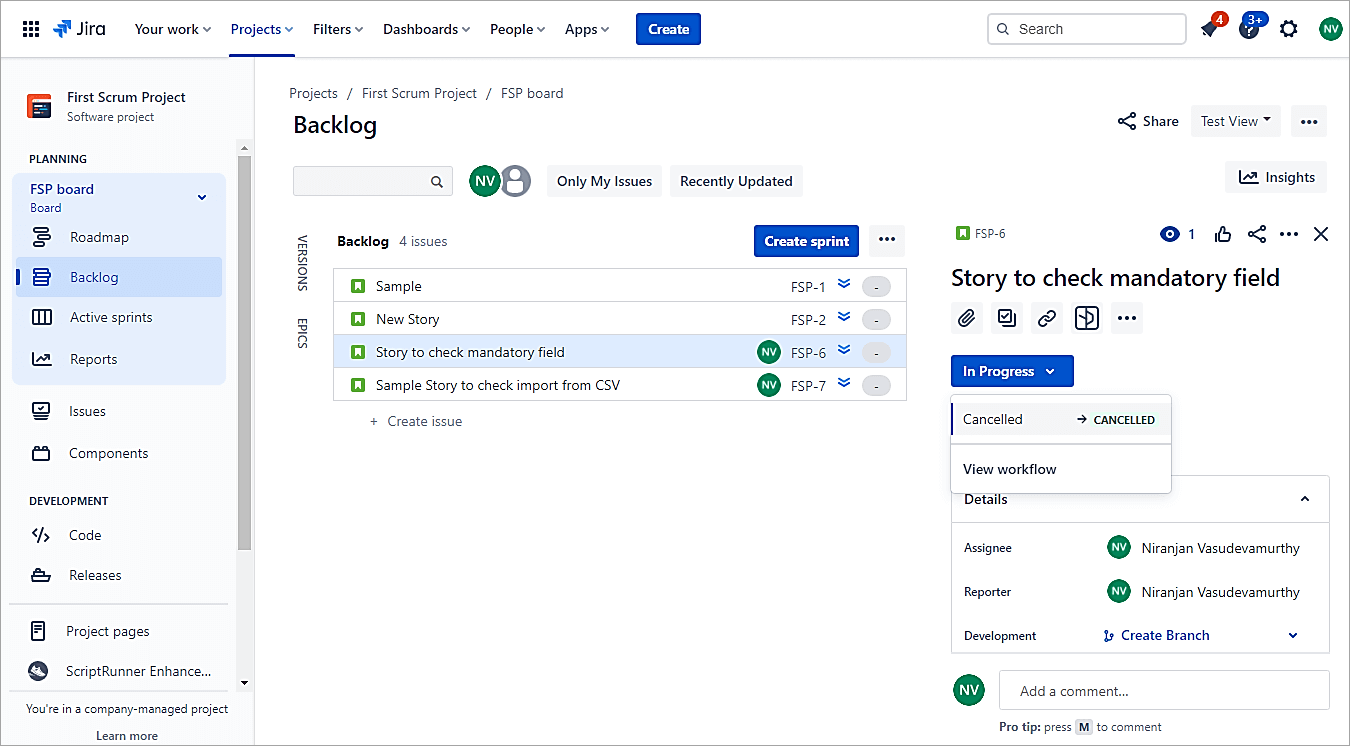Screen dimensions: 1350x746
Task: Click the add child issue icon
Action: [1006, 318]
